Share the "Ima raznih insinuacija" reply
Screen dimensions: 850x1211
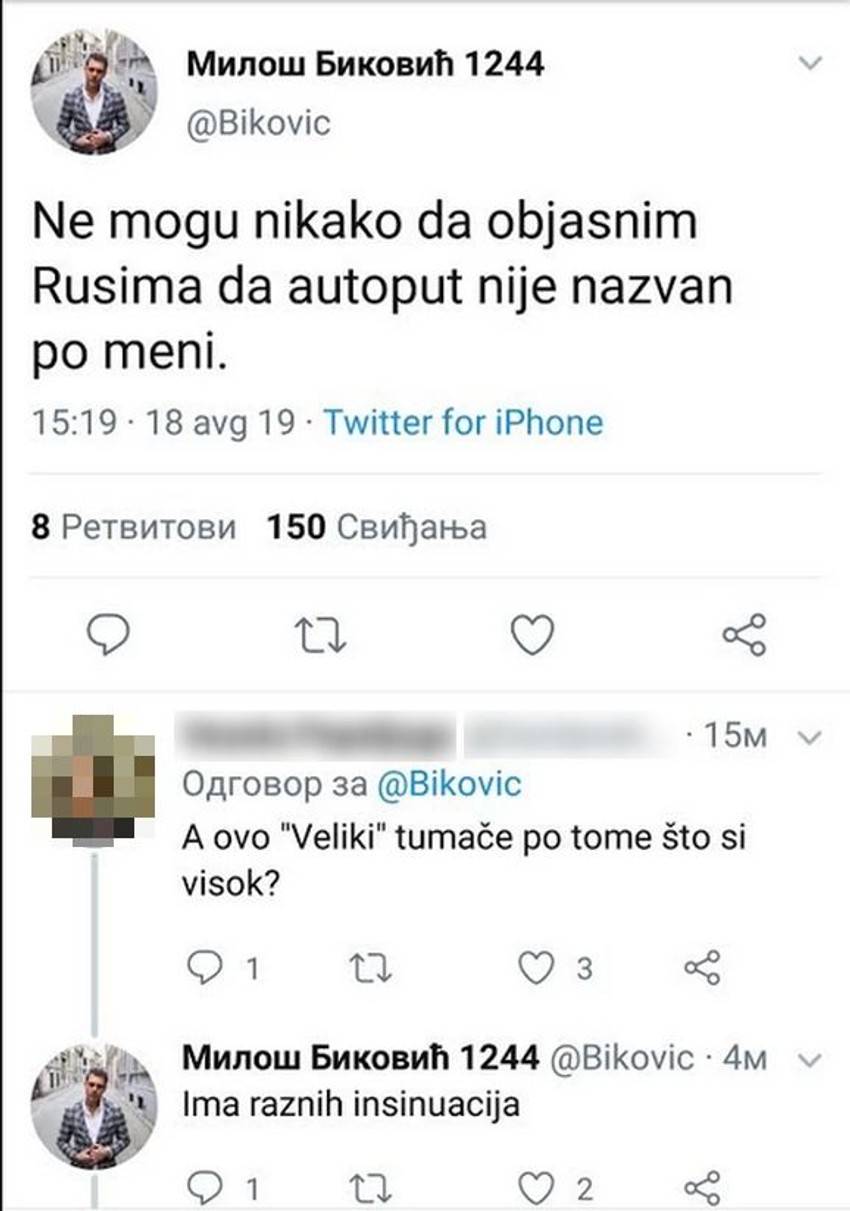(x=702, y=1187)
